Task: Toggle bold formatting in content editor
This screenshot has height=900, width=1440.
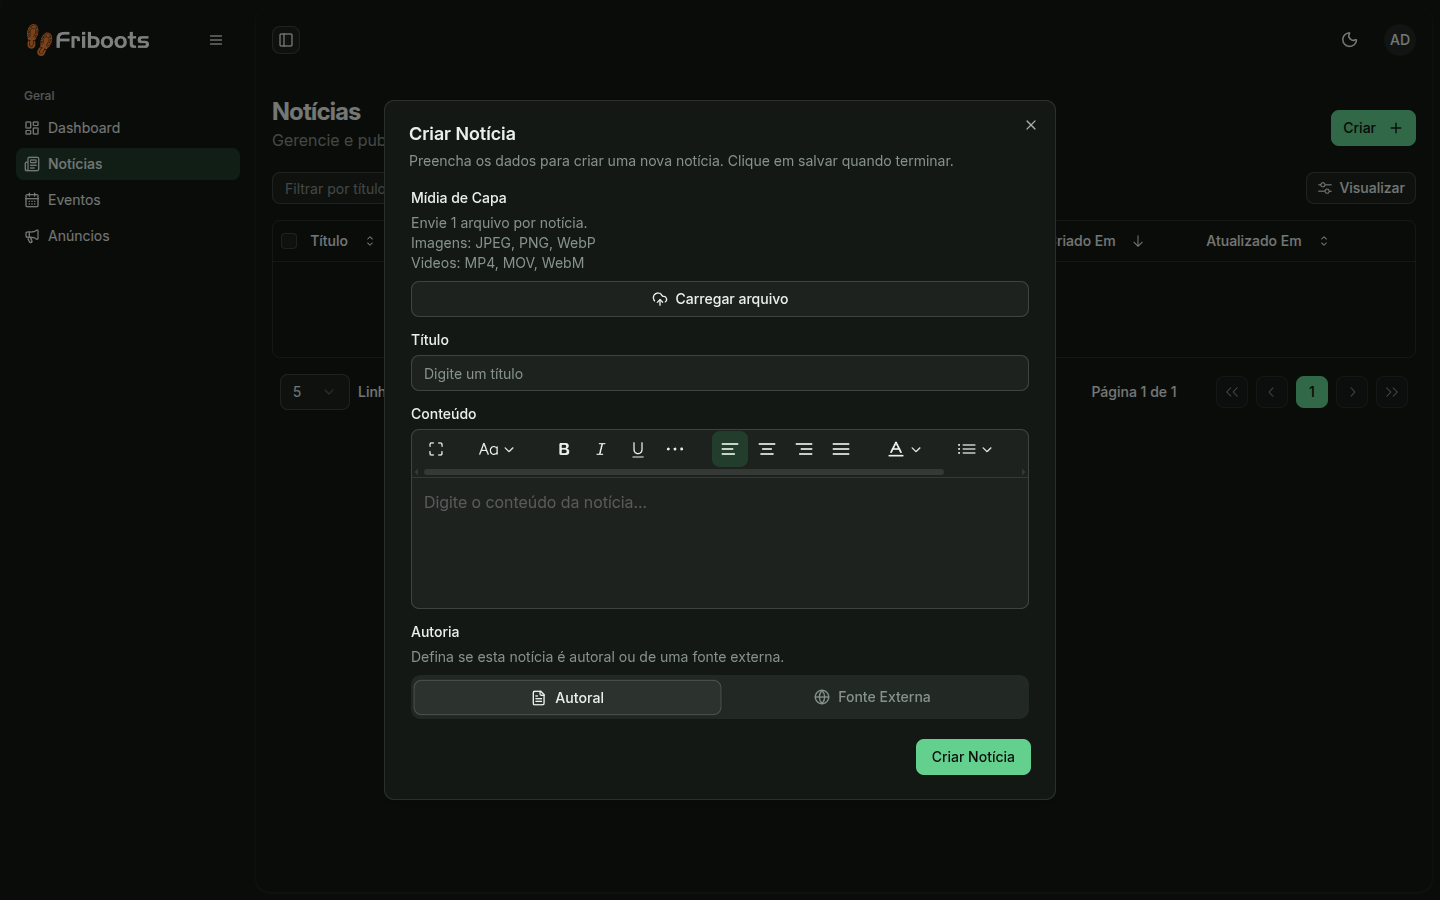Action: coord(564,449)
